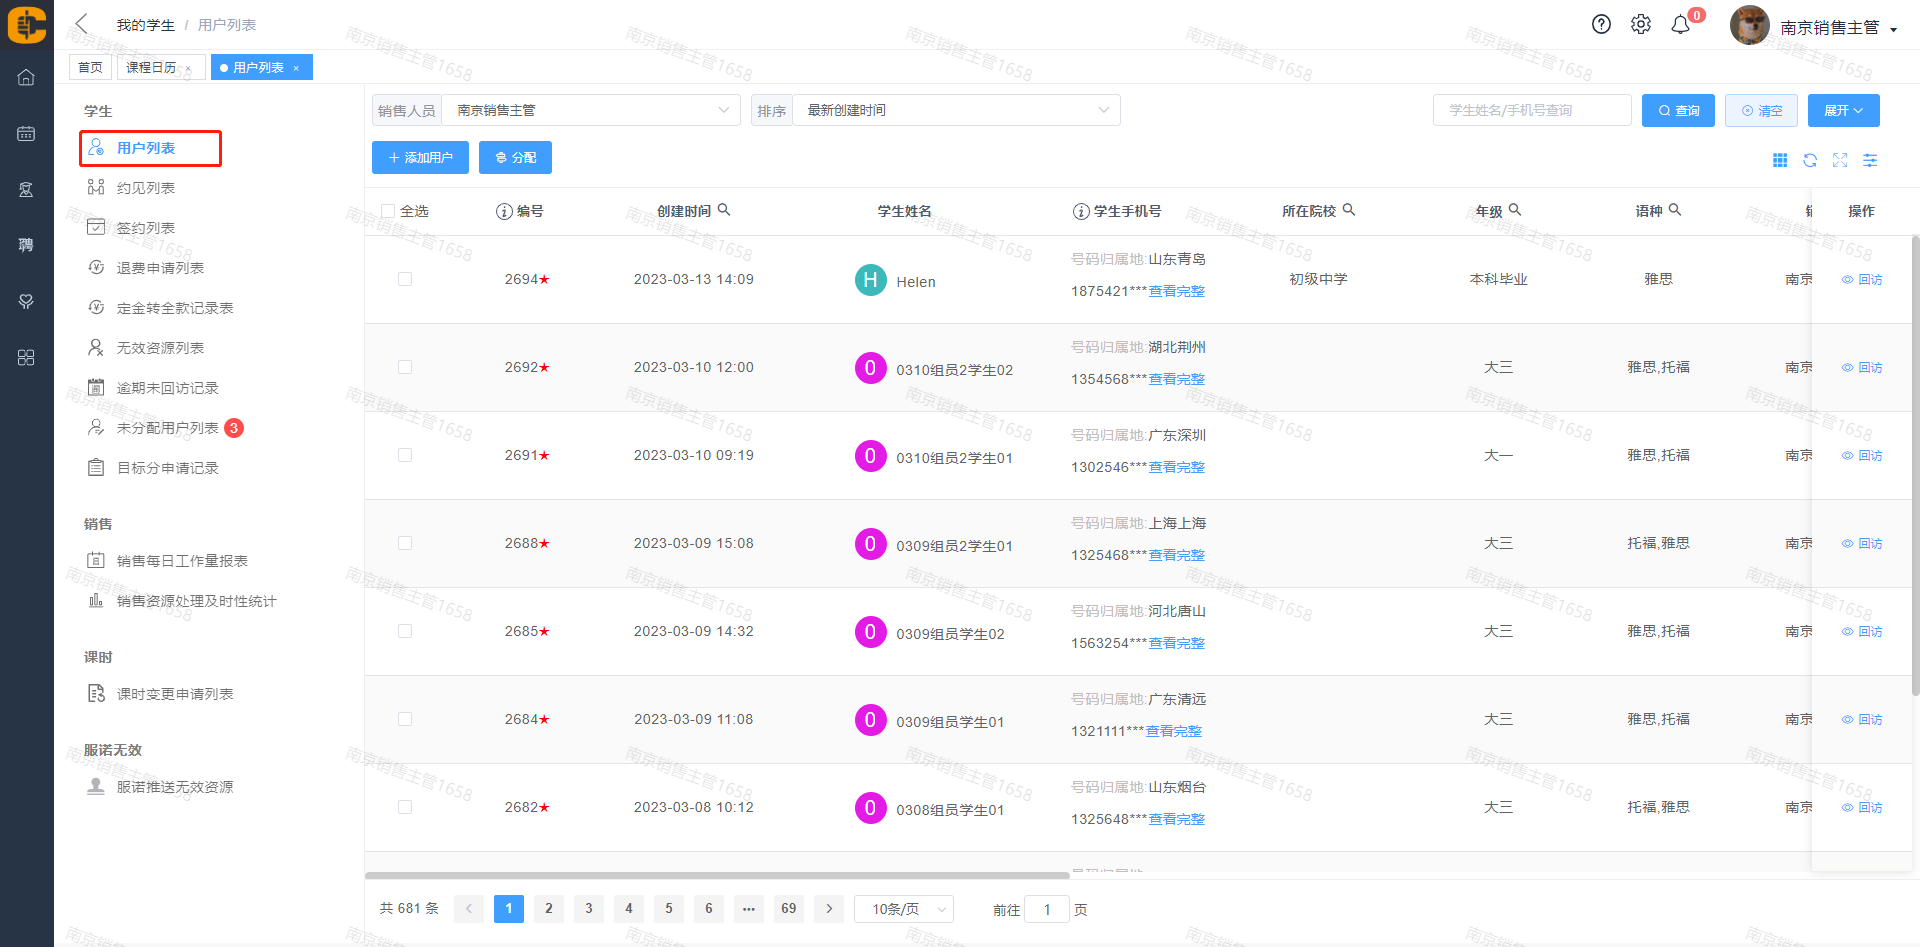The width and height of the screenshot is (1920, 947).
Task: Expand the 排序 sort dropdown
Action: [x=955, y=110]
